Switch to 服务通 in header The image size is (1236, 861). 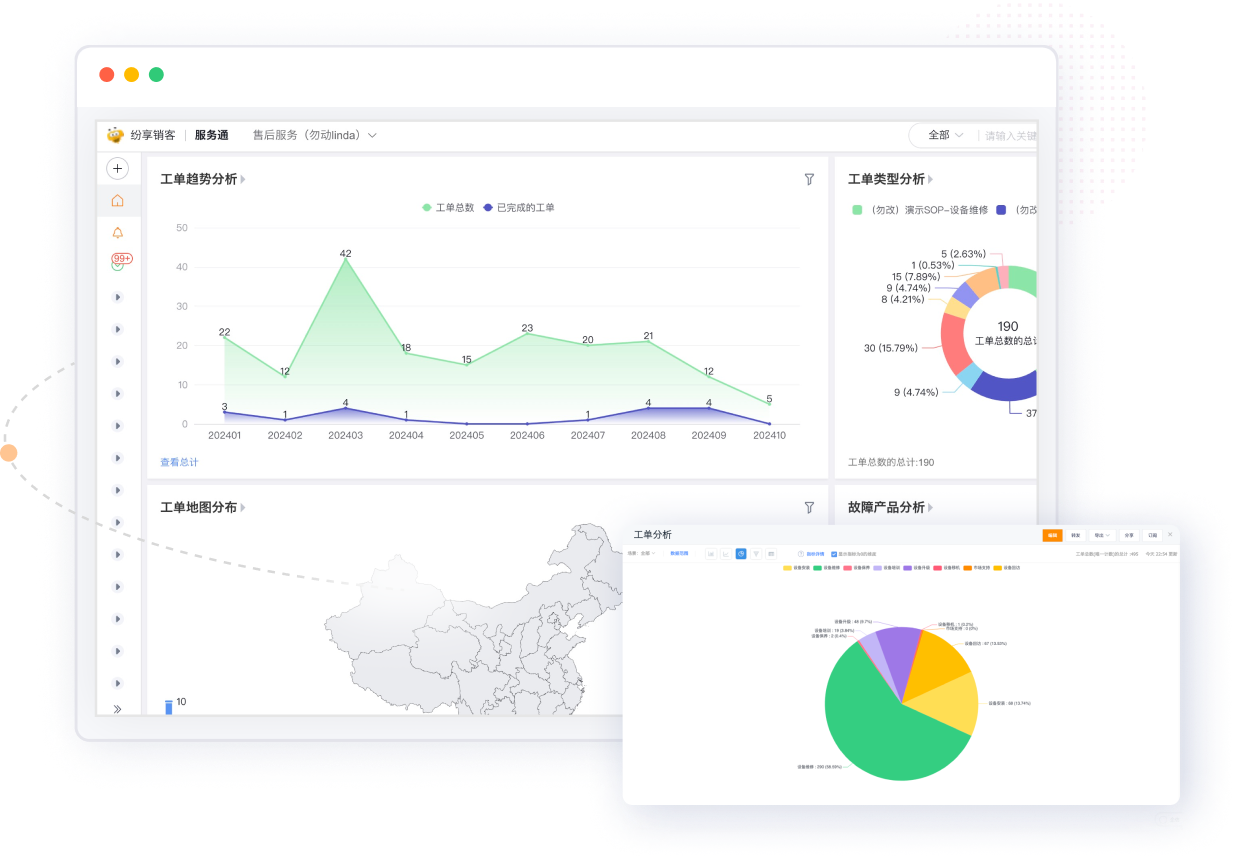[211, 135]
